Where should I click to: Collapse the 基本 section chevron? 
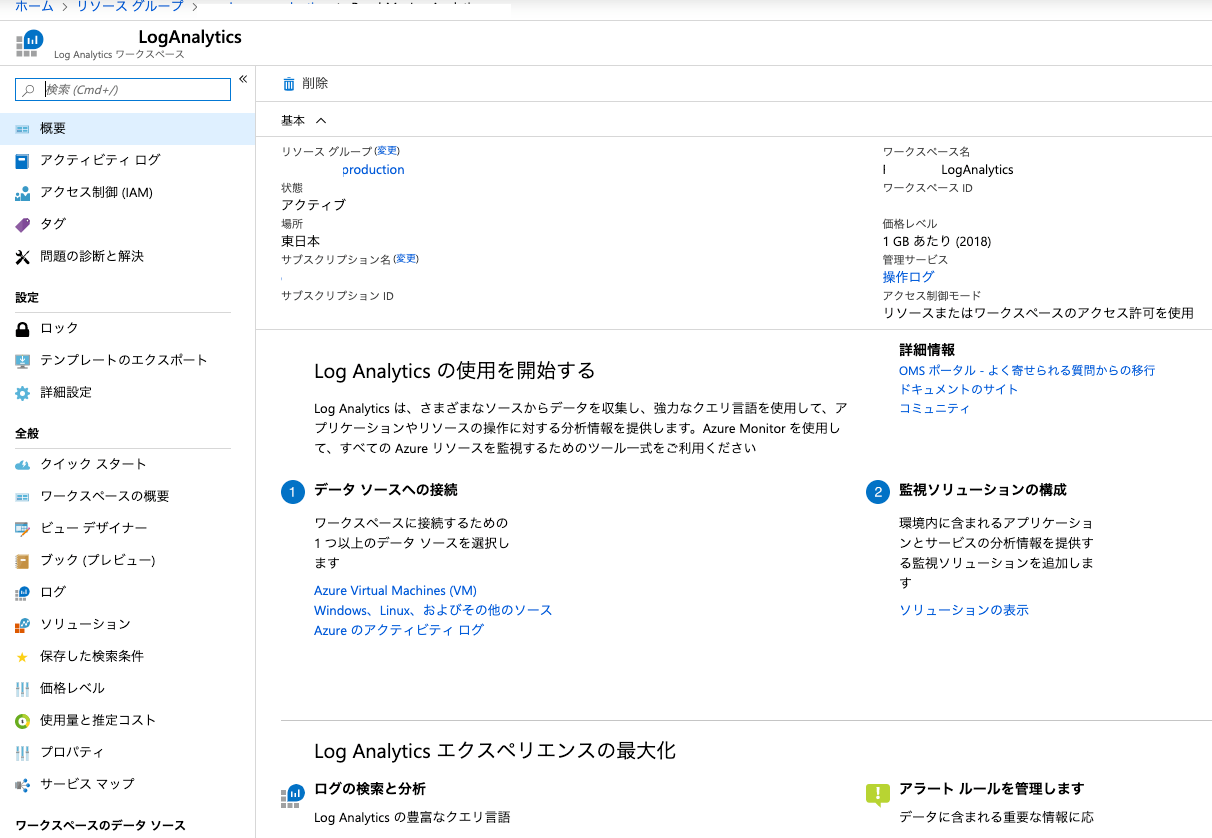321,120
